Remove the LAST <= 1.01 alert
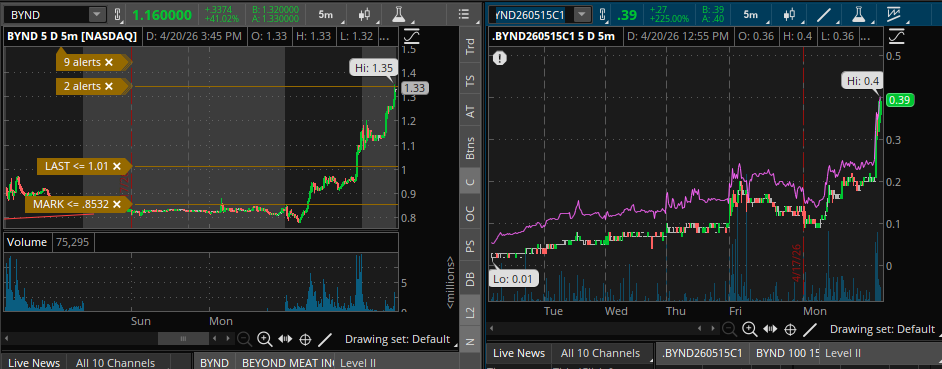Screen dimensions: 942x369 tap(117, 166)
